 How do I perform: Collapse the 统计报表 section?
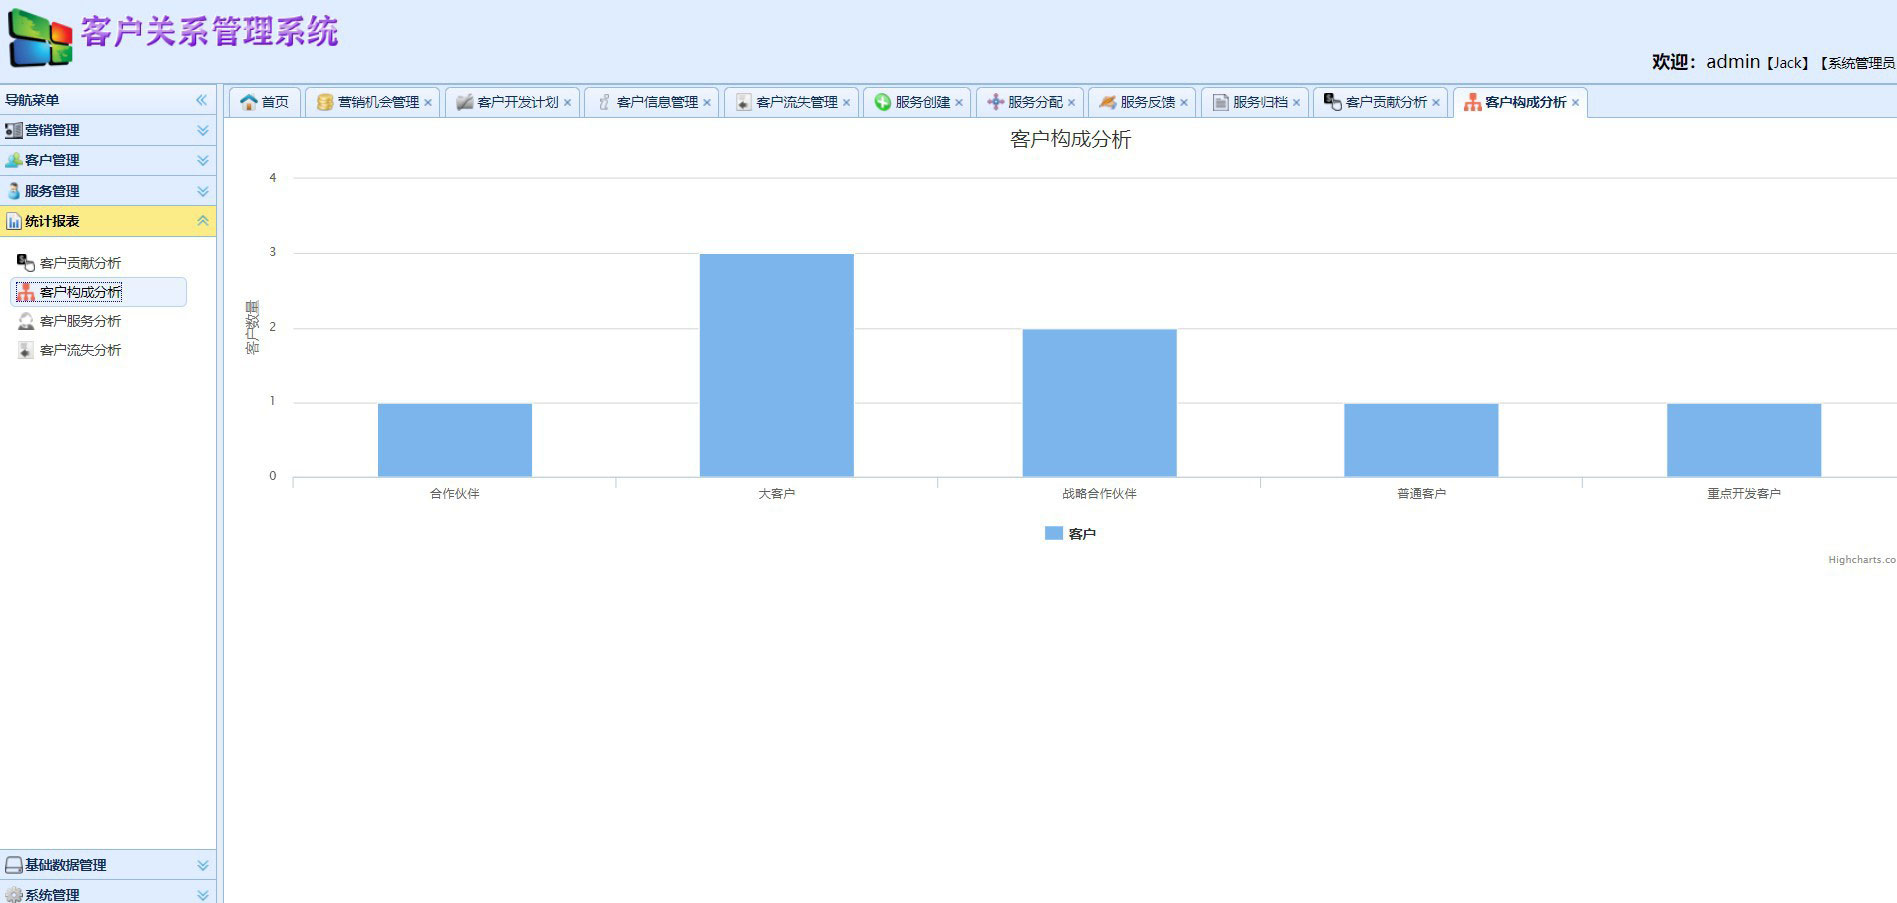click(x=203, y=221)
